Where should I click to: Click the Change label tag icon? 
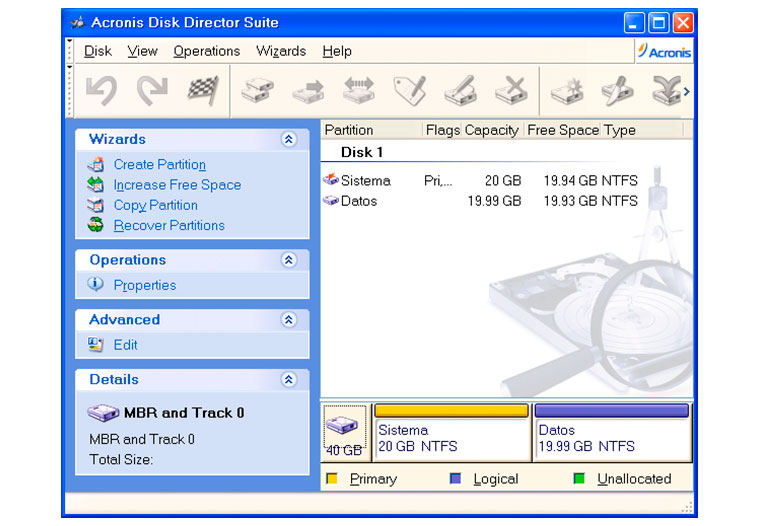pos(410,91)
